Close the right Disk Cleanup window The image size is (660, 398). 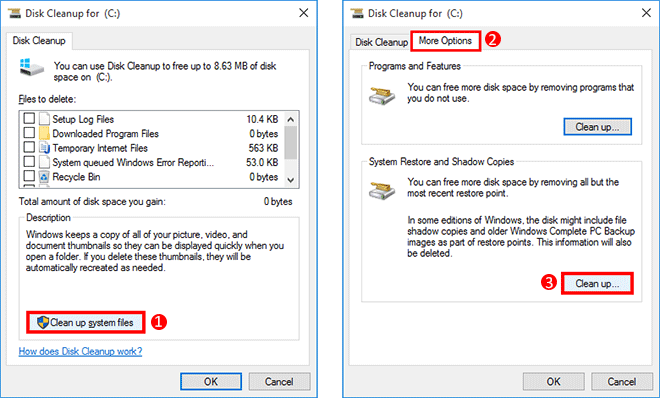tap(646, 13)
